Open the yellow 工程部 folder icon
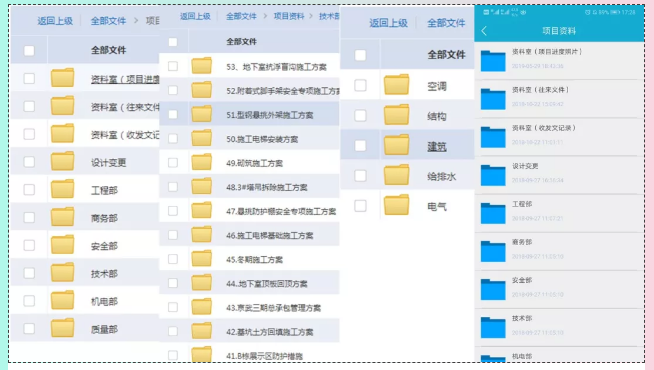The width and height of the screenshot is (654, 370). pos(63,189)
